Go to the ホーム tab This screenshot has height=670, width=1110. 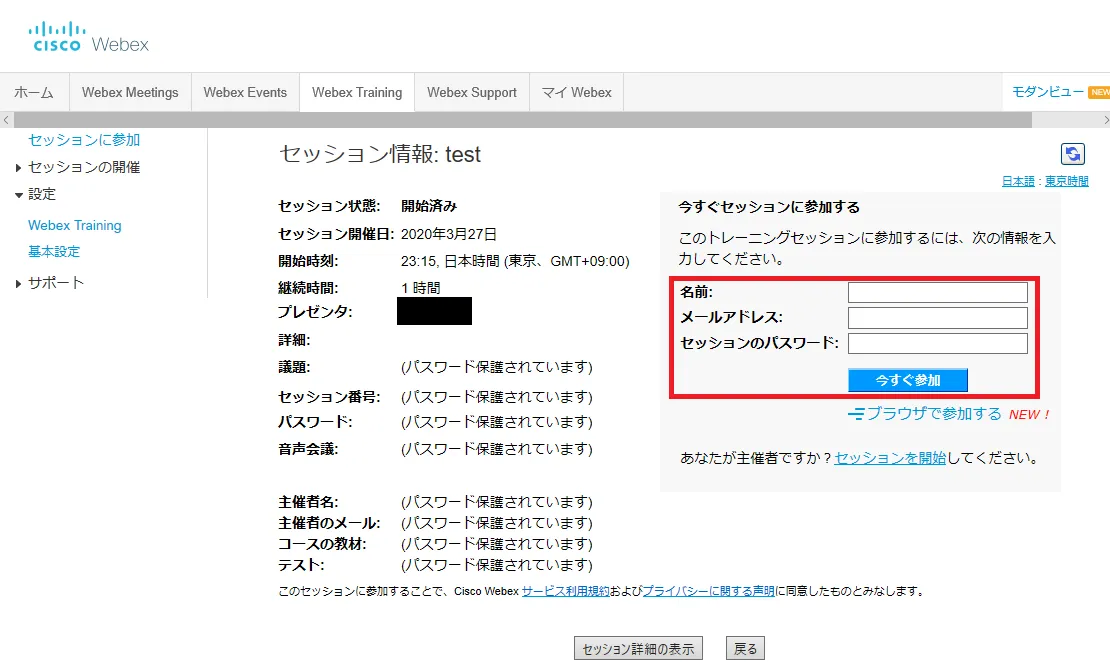click(x=34, y=91)
